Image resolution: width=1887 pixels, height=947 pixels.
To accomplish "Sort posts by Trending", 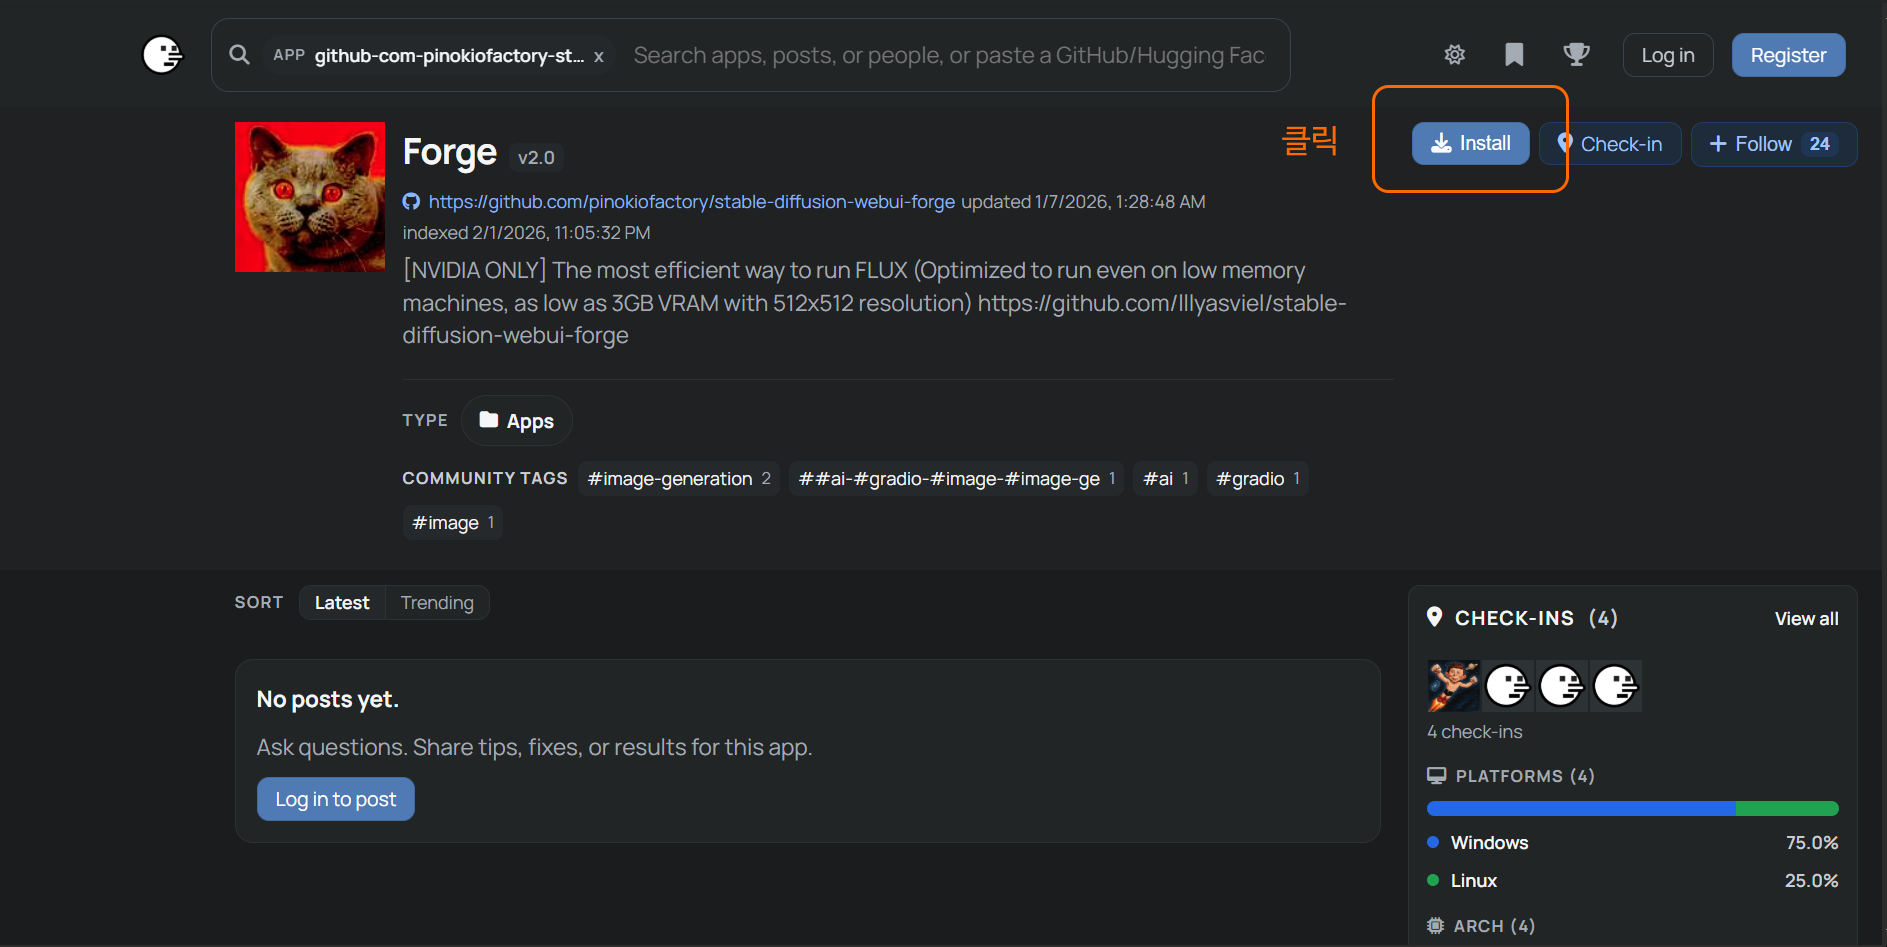I will pyautogui.click(x=437, y=603).
